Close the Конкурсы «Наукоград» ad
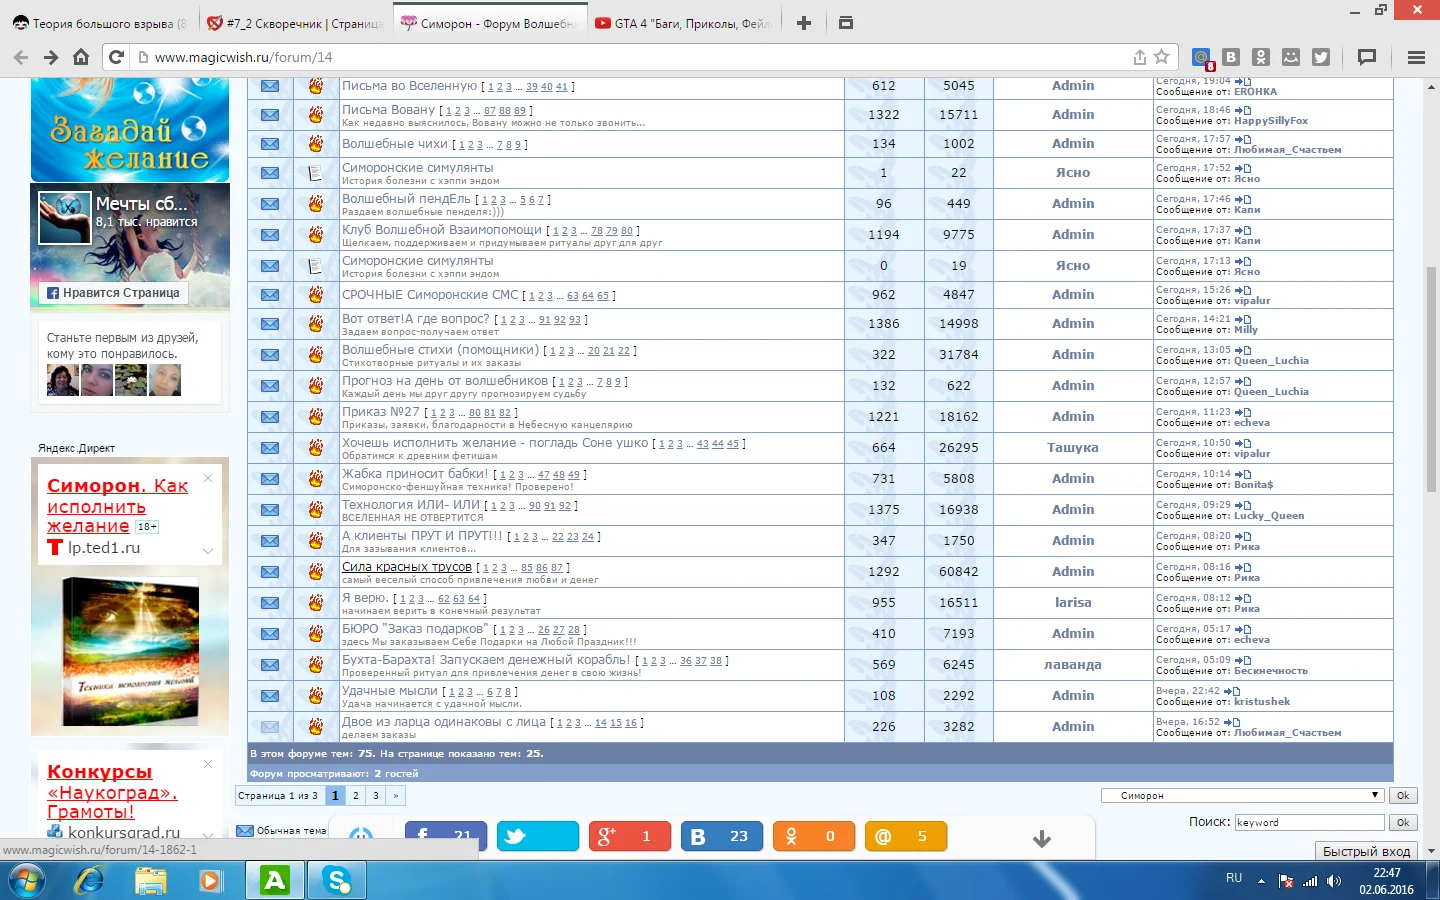Image resolution: width=1440 pixels, height=900 pixels. [x=208, y=764]
